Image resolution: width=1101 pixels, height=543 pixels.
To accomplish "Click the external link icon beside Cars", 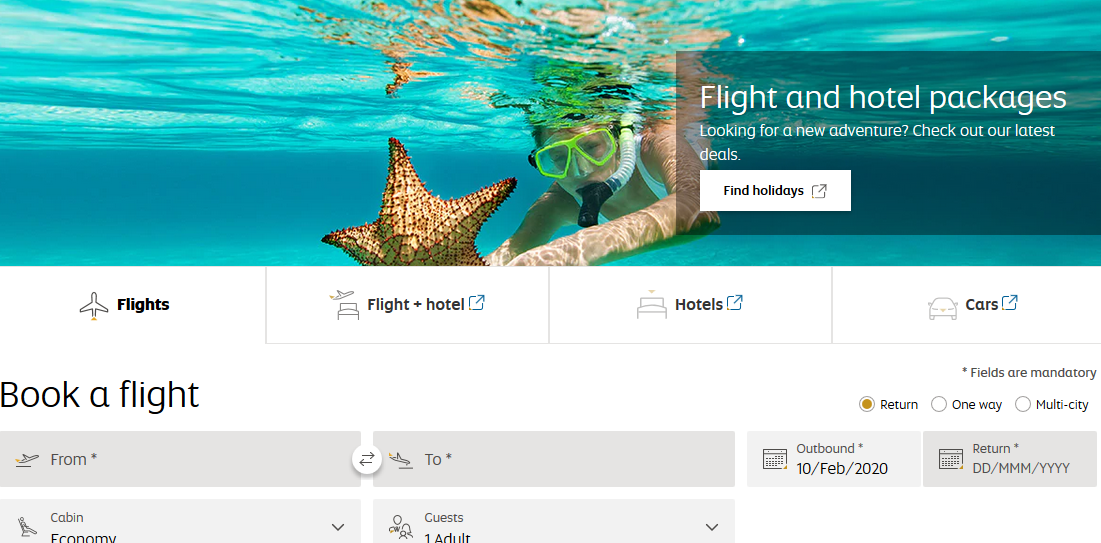I will (1010, 303).
